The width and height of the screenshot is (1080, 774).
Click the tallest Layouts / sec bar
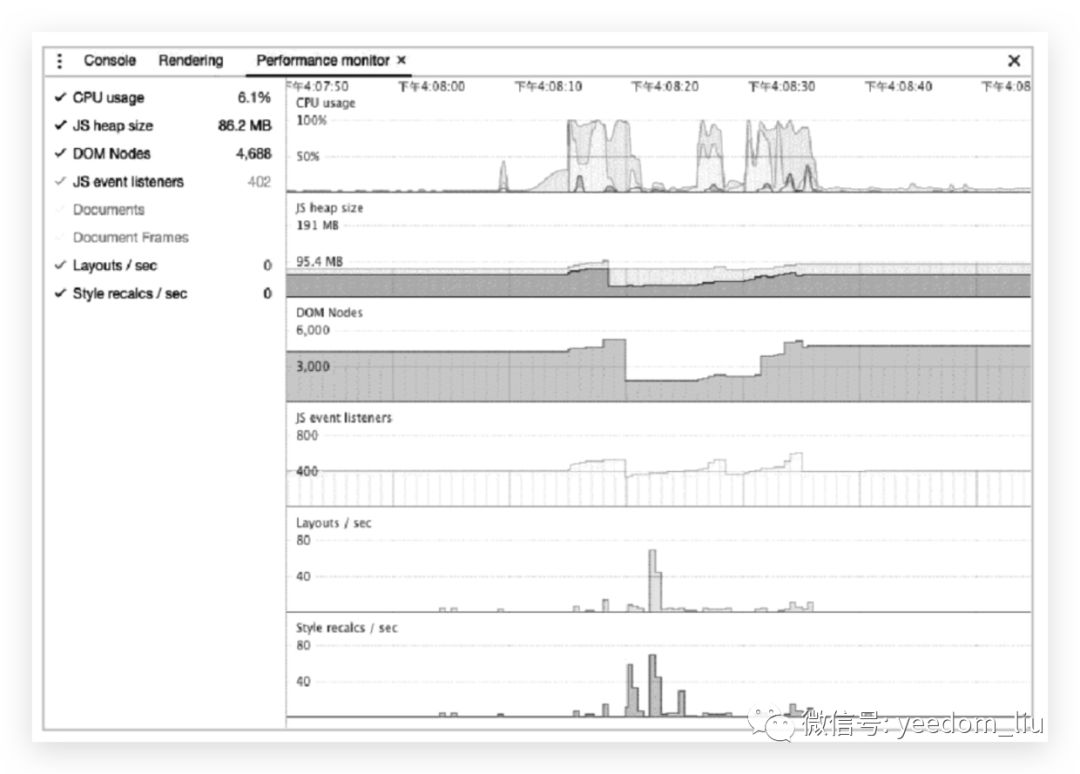point(653,580)
